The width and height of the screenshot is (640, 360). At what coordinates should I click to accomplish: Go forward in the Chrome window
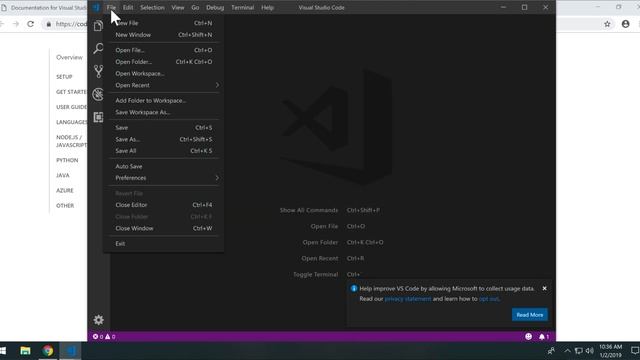(x=16, y=24)
